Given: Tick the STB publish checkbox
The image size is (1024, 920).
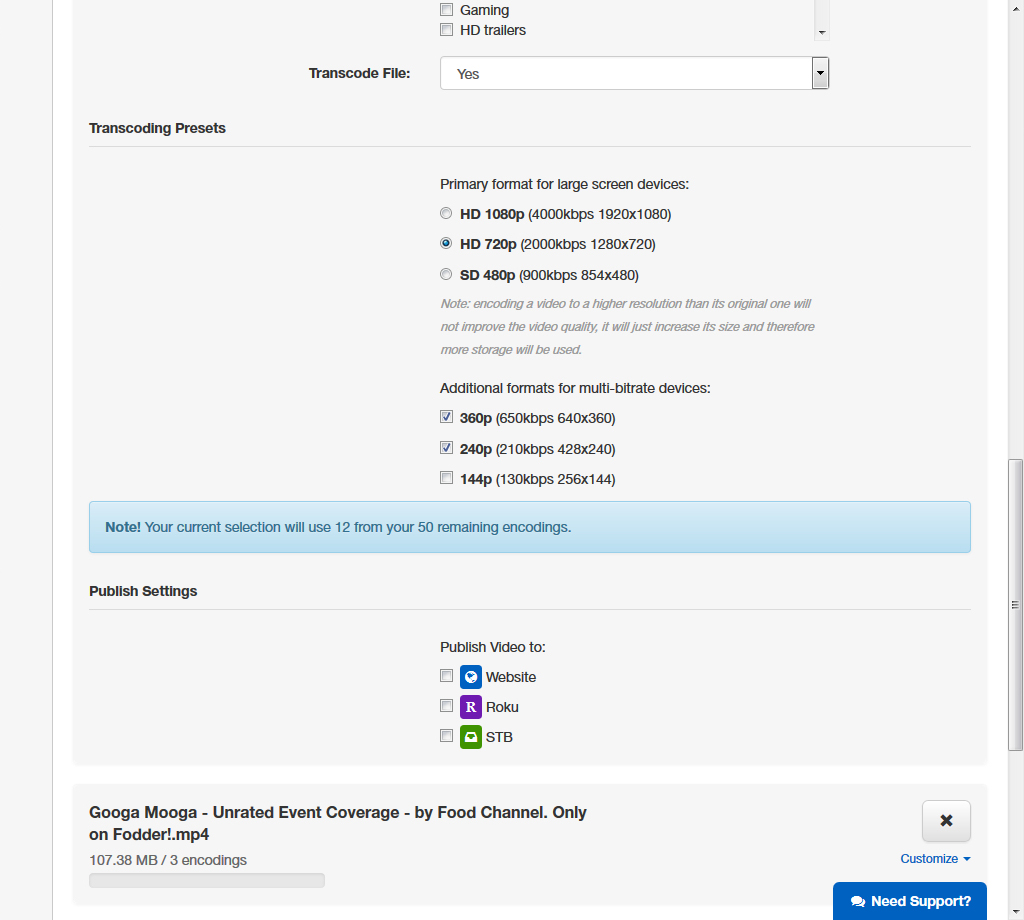Looking at the screenshot, I should (447, 736).
